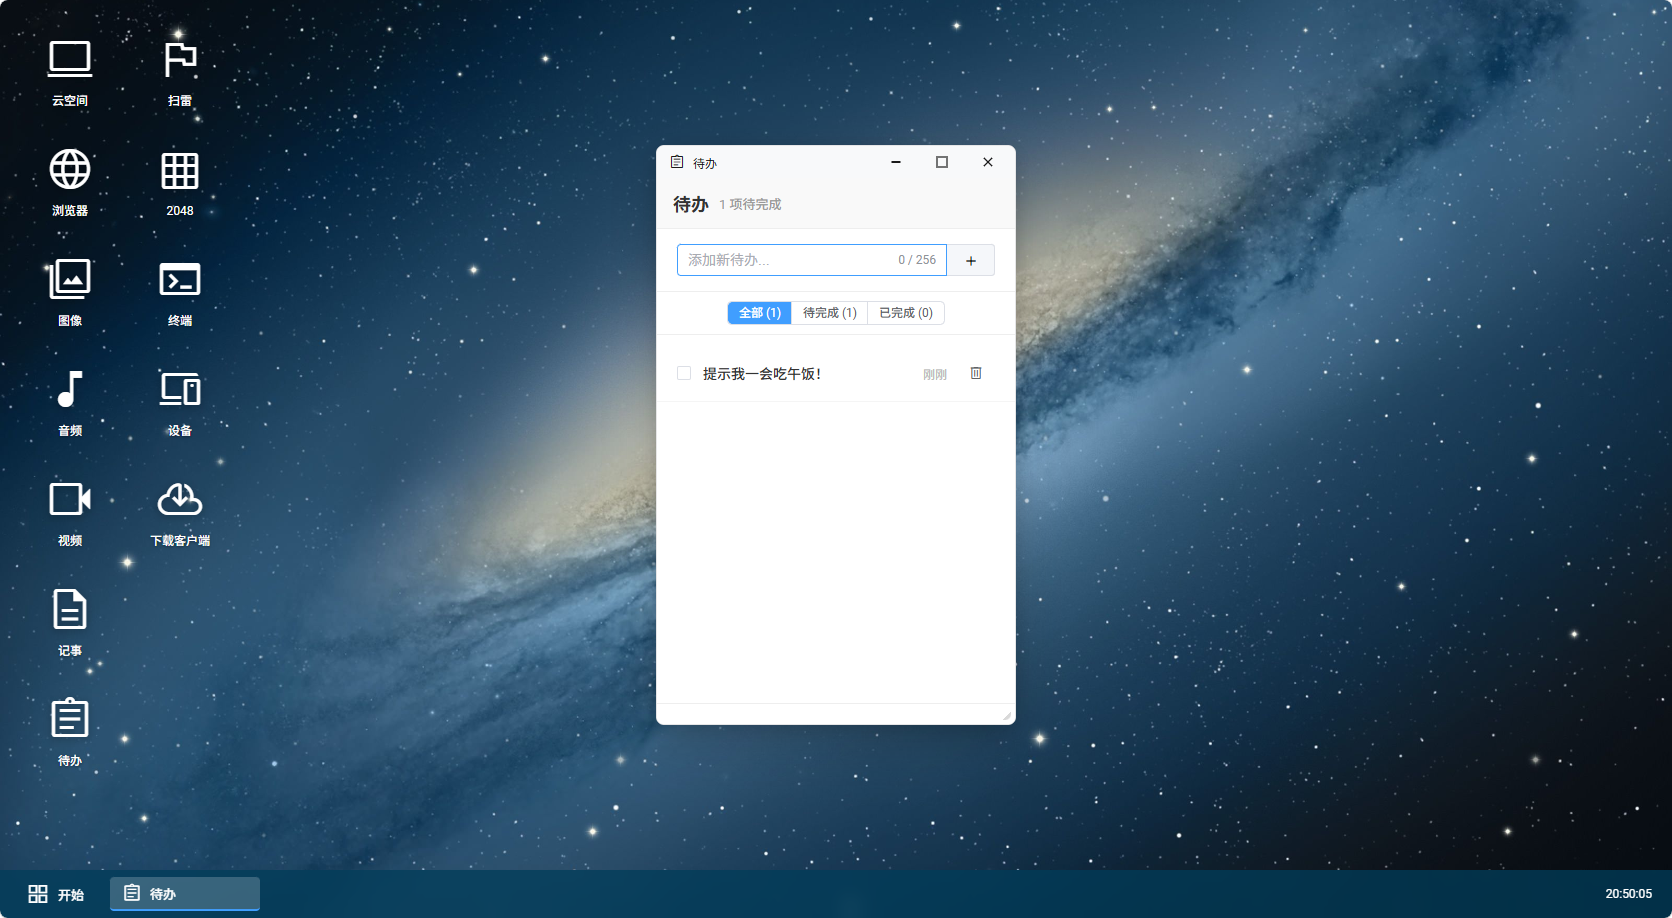This screenshot has height=918, width=1672.
Task: Check the 提示我一会吃午饭 checkbox
Action: click(684, 373)
